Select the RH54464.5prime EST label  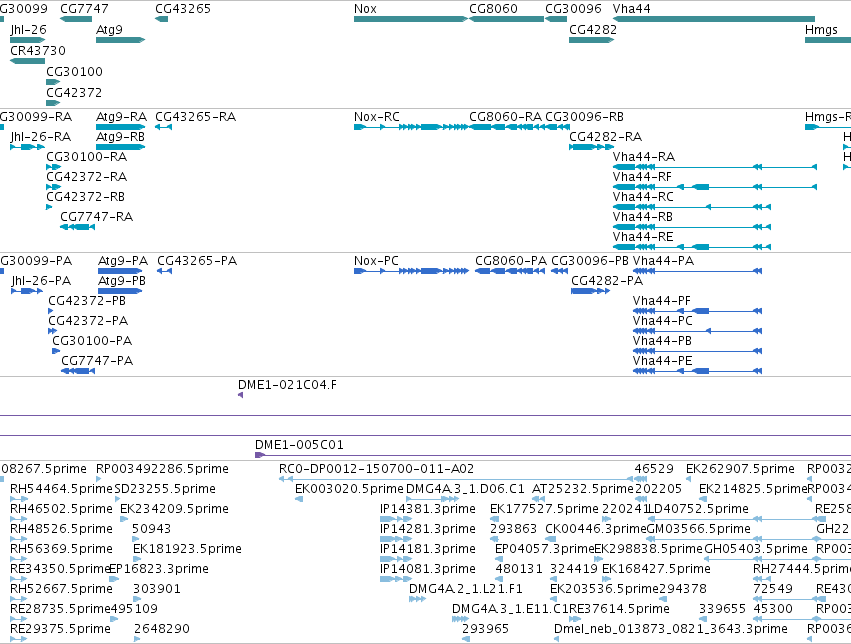(x=61, y=489)
